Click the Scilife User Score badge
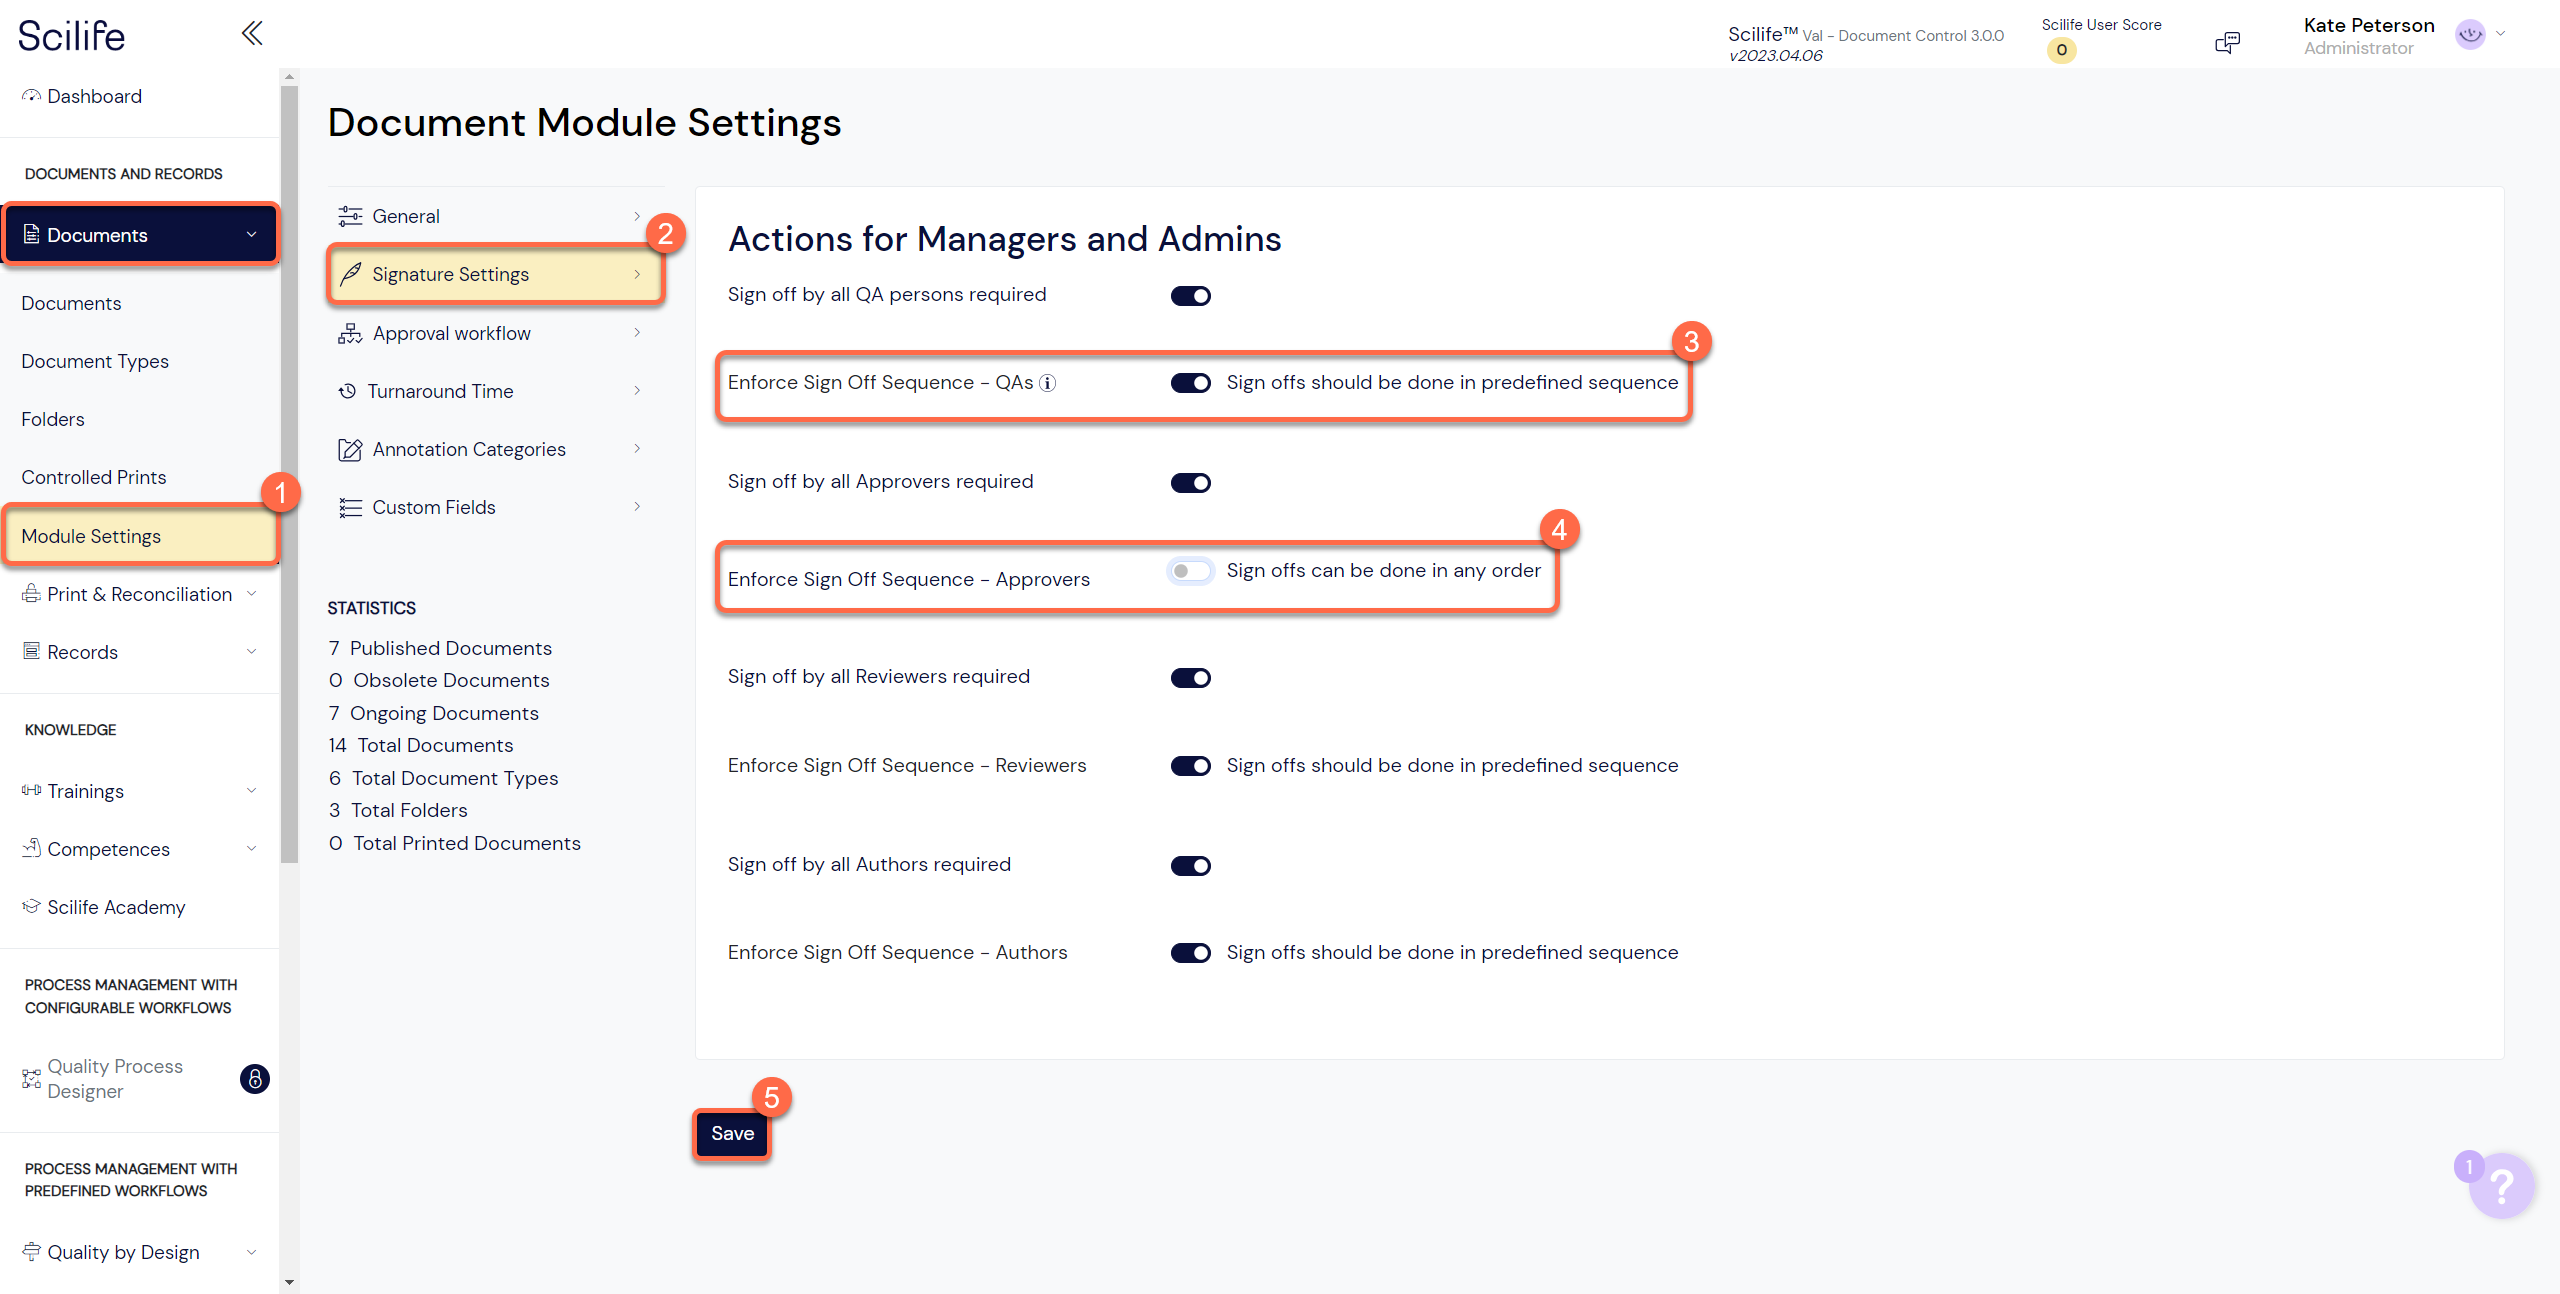2560x1294 pixels. pos(2061,50)
